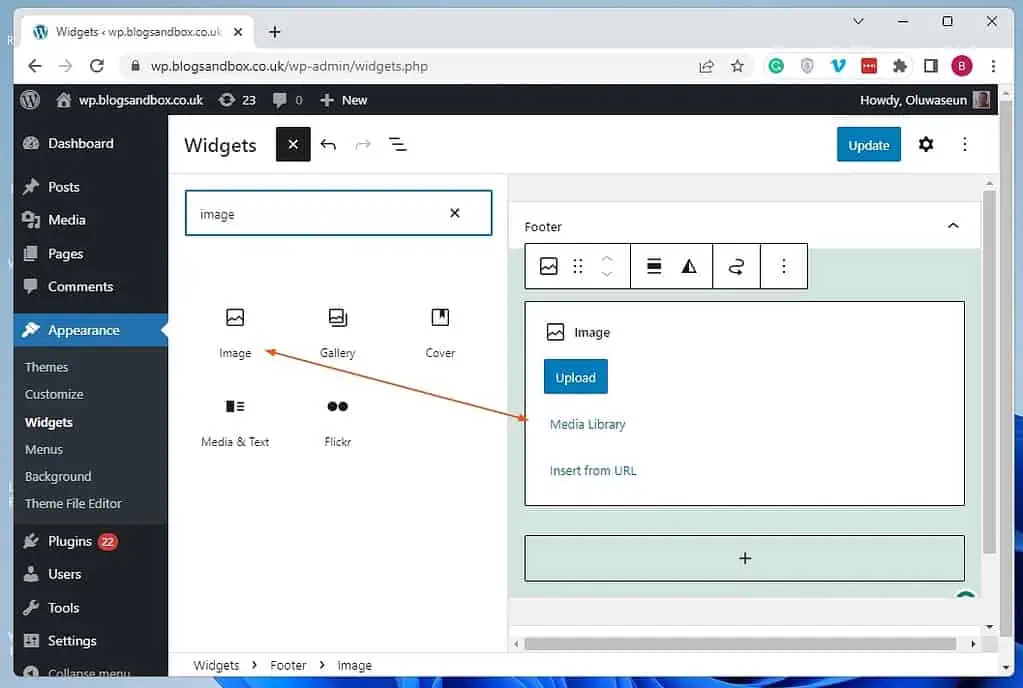Screen dimensions: 1023x688
Task: Collapse the Footer widget area panel
Action: [952, 225]
